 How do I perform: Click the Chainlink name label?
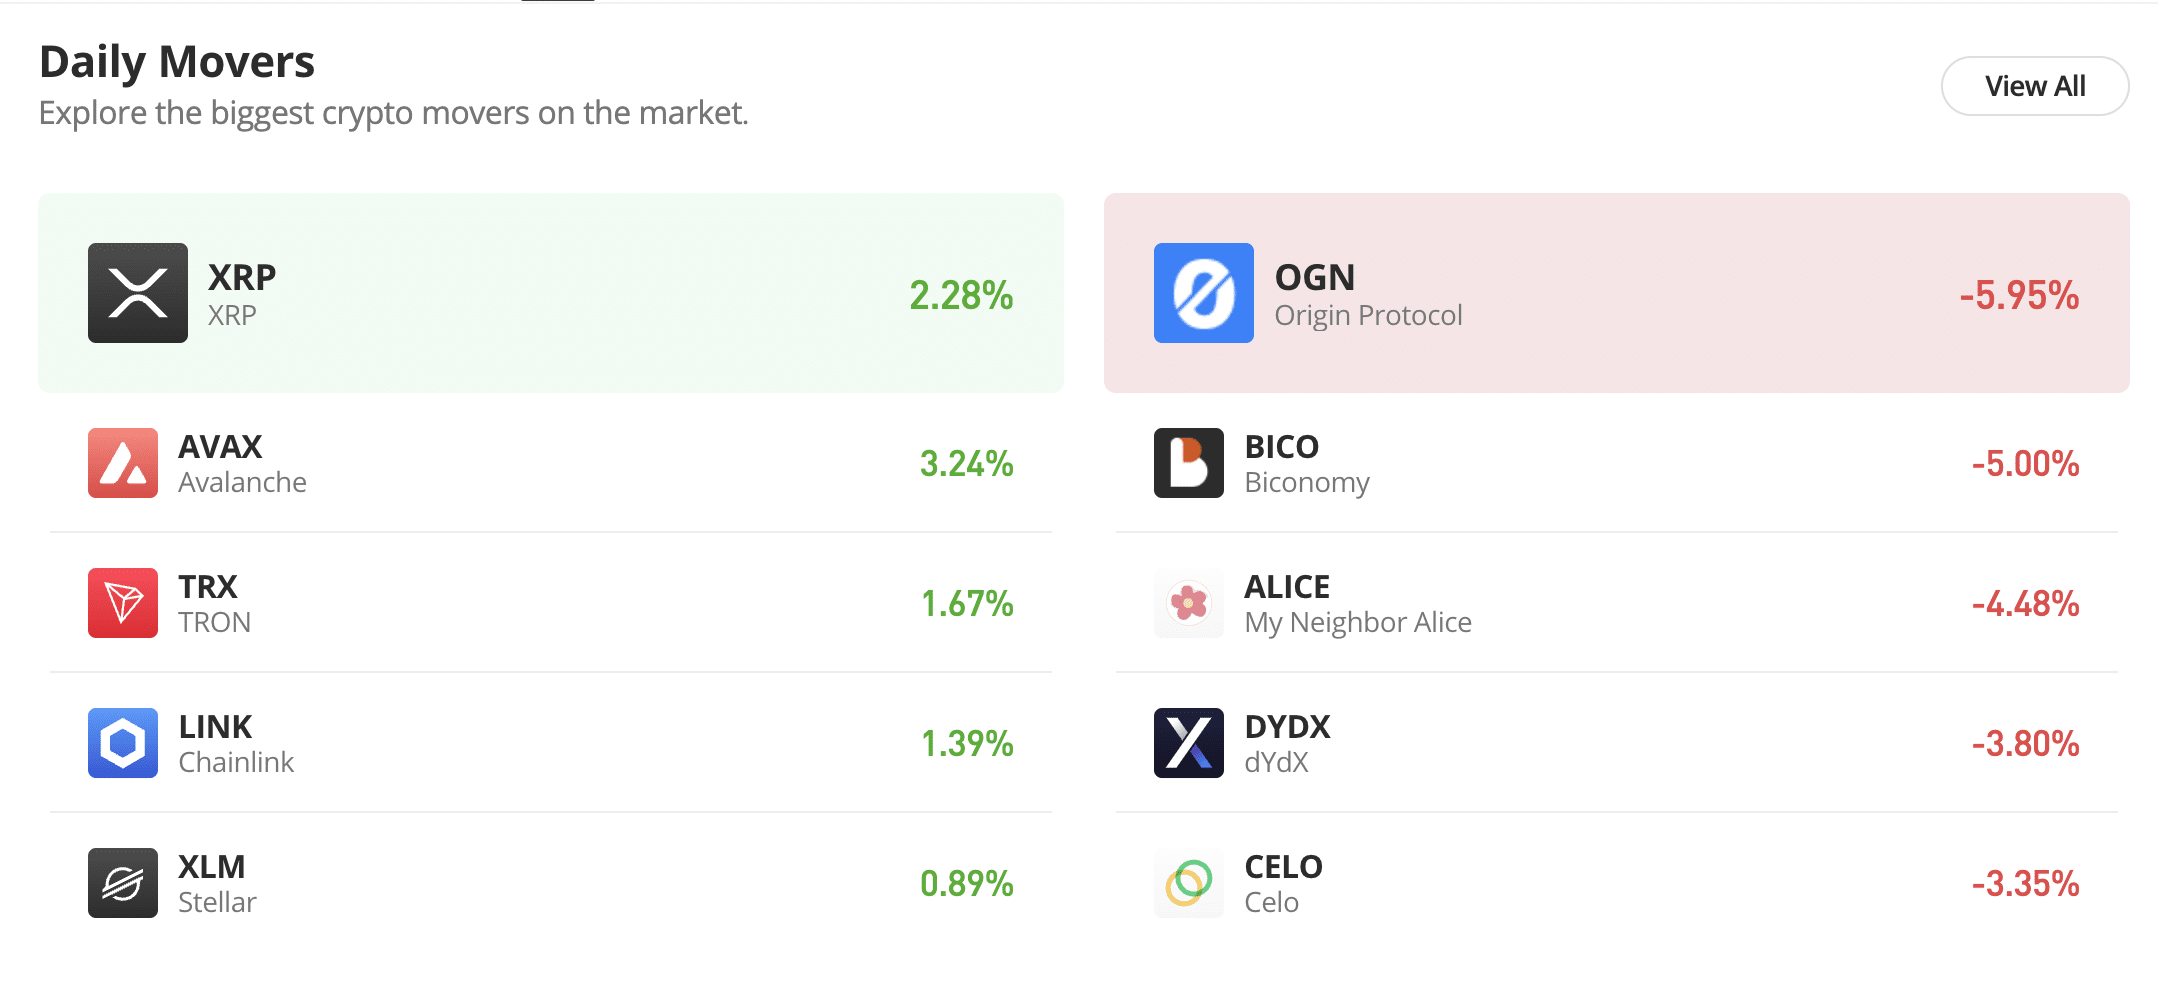[236, 762]
